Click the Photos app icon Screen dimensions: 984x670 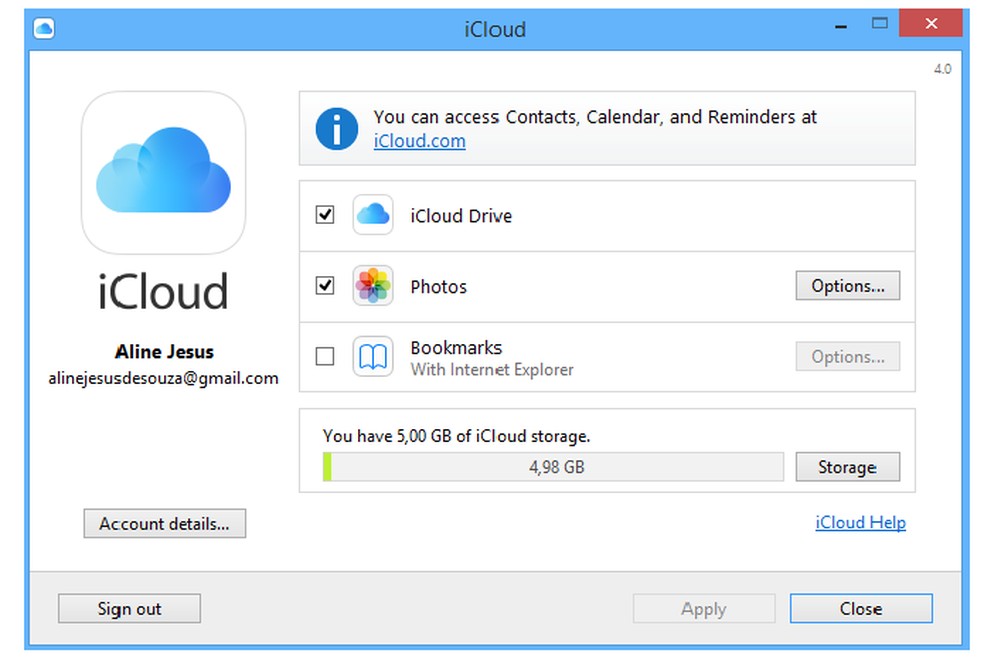point(372,286)
